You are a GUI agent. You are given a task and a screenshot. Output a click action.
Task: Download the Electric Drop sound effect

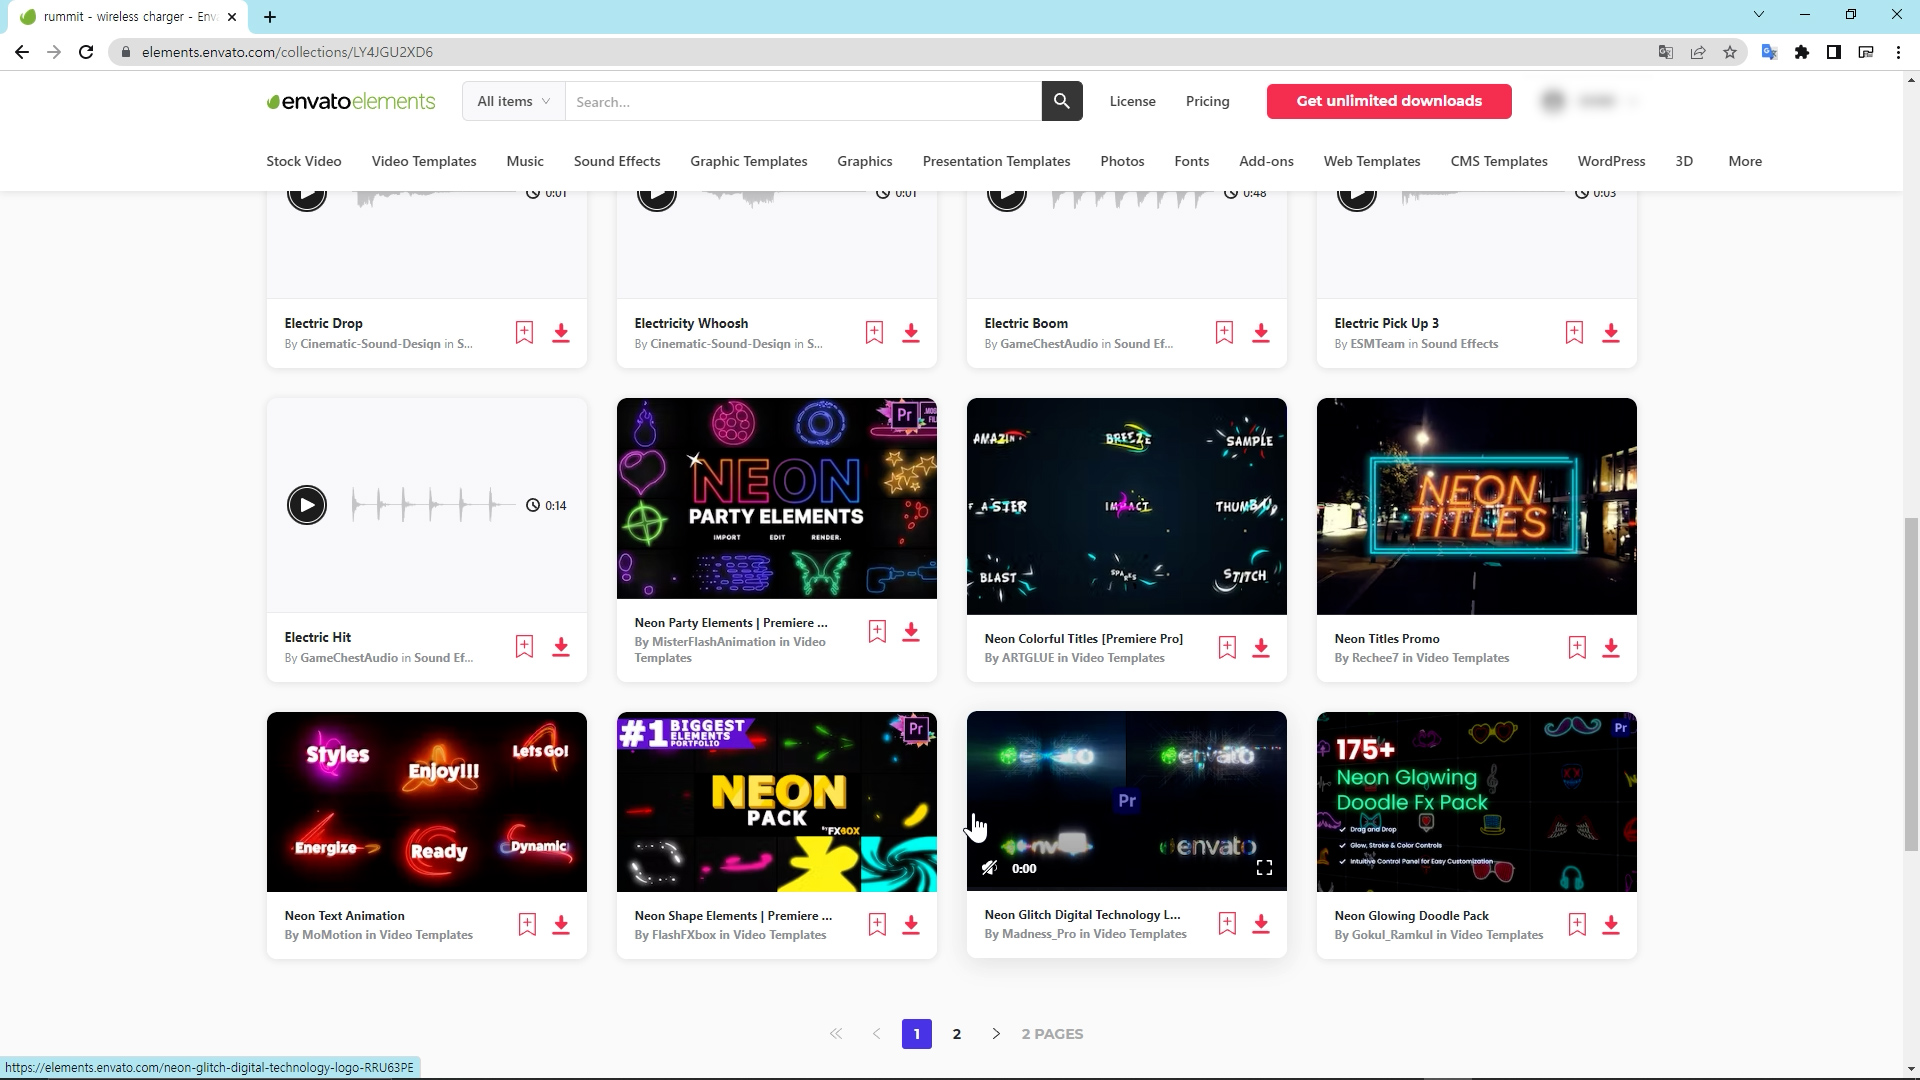[x=561, y=333]
